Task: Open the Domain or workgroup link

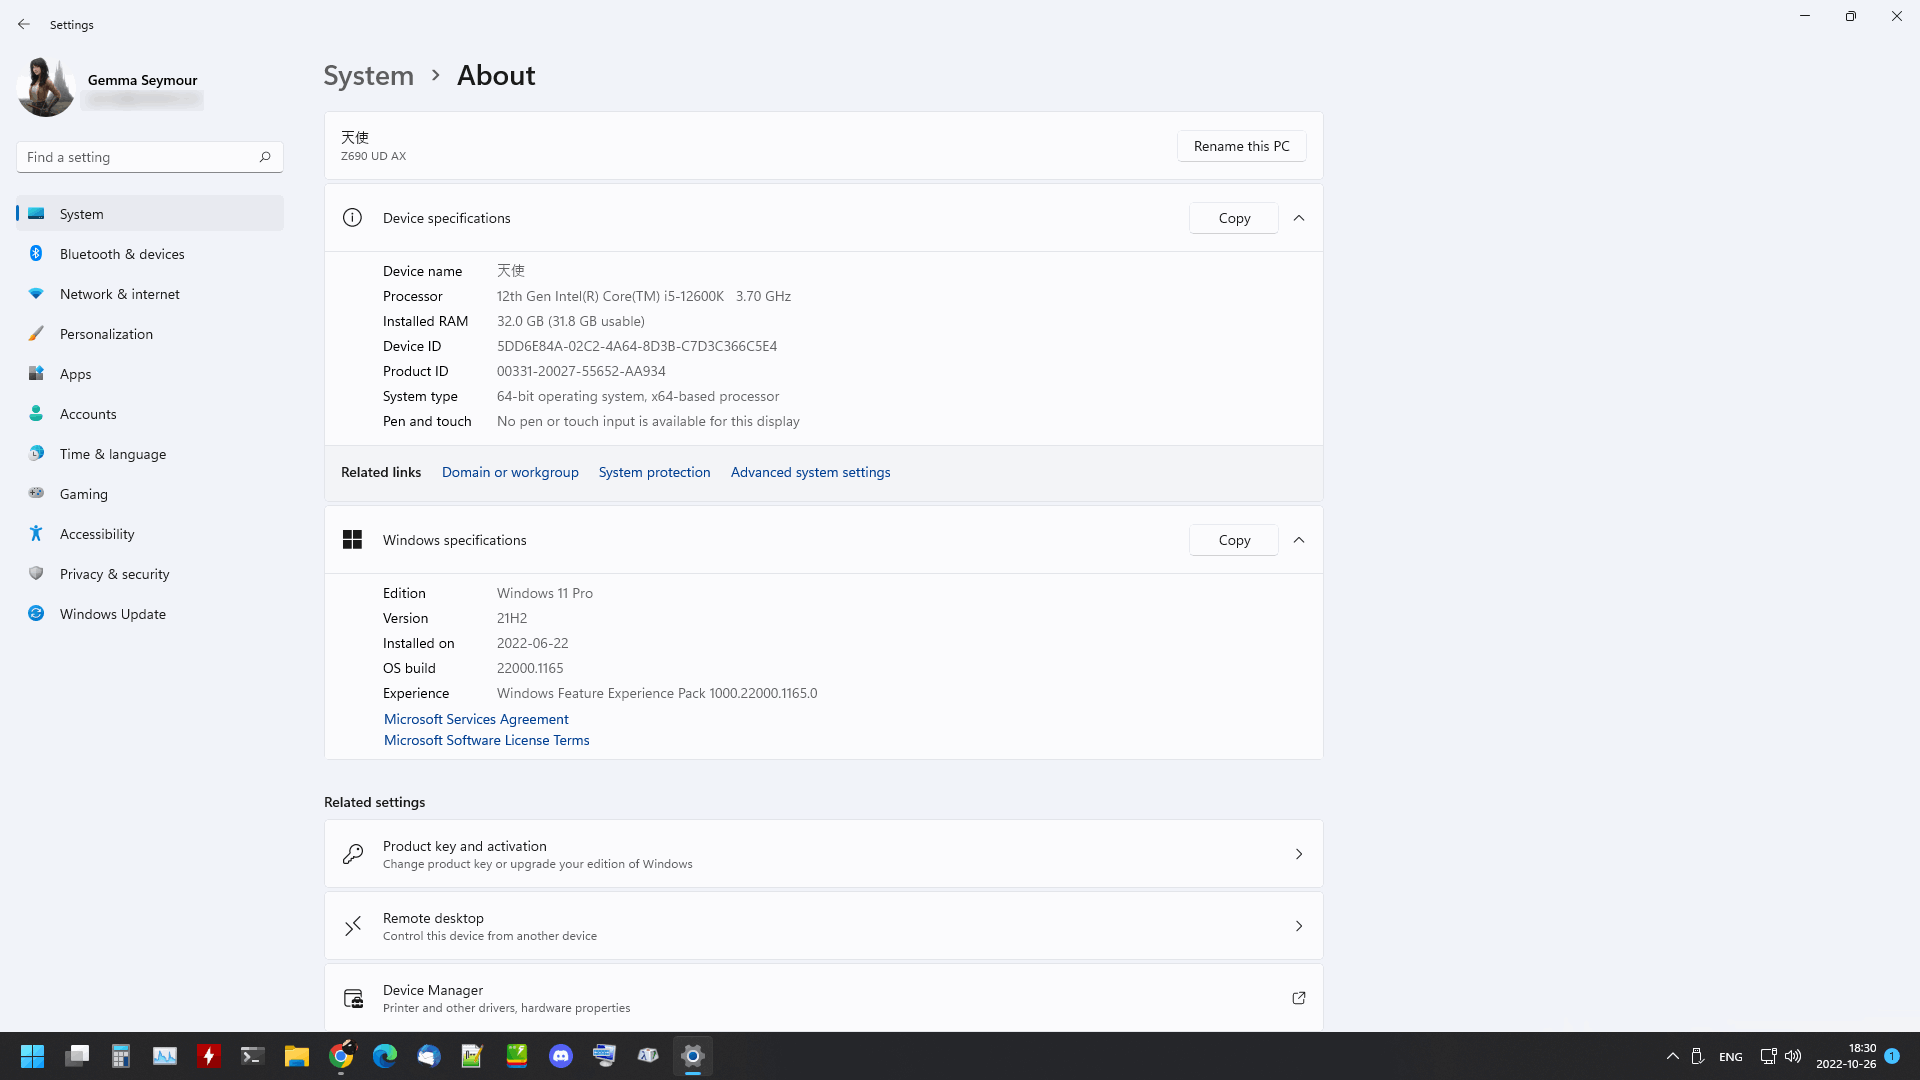Action: click(x=510, y=472)
